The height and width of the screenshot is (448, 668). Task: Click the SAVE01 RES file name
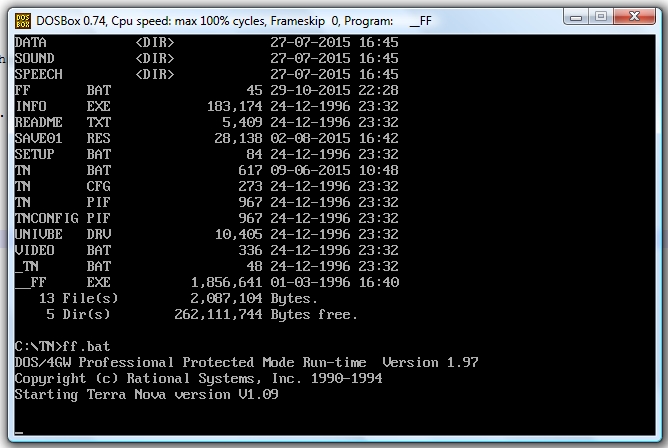pyautogui.click(x=63, y=138)
